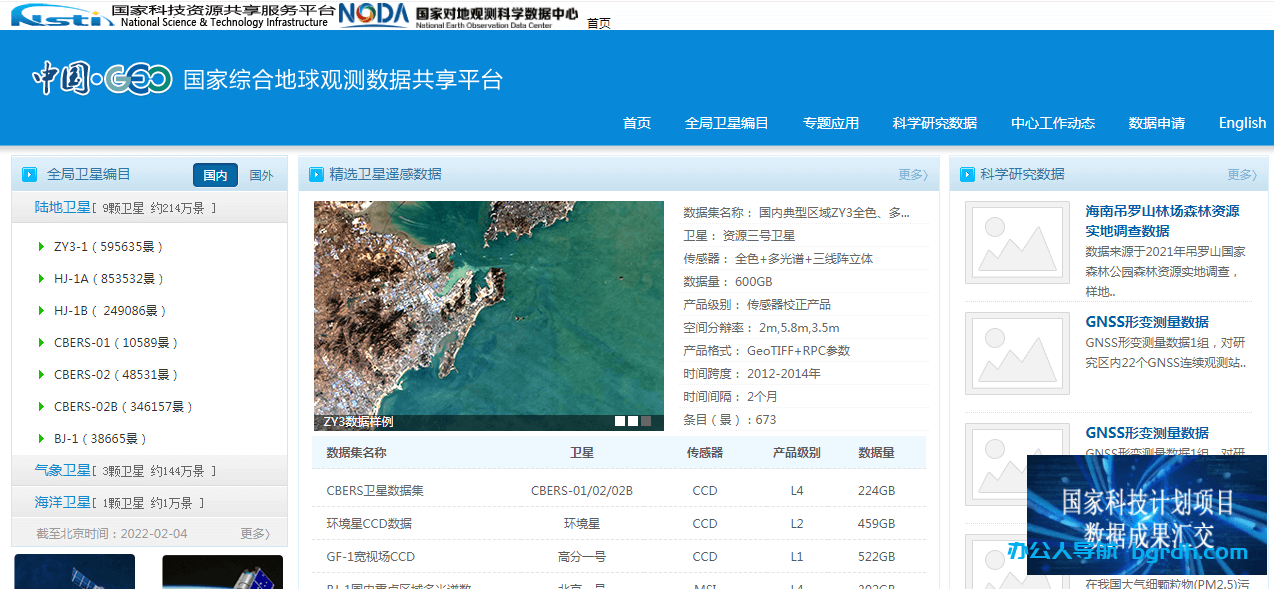This screenshot has height=589, width=1274.
Task: Switch satellite catalog to 国内
Action: tap(215, 174)
